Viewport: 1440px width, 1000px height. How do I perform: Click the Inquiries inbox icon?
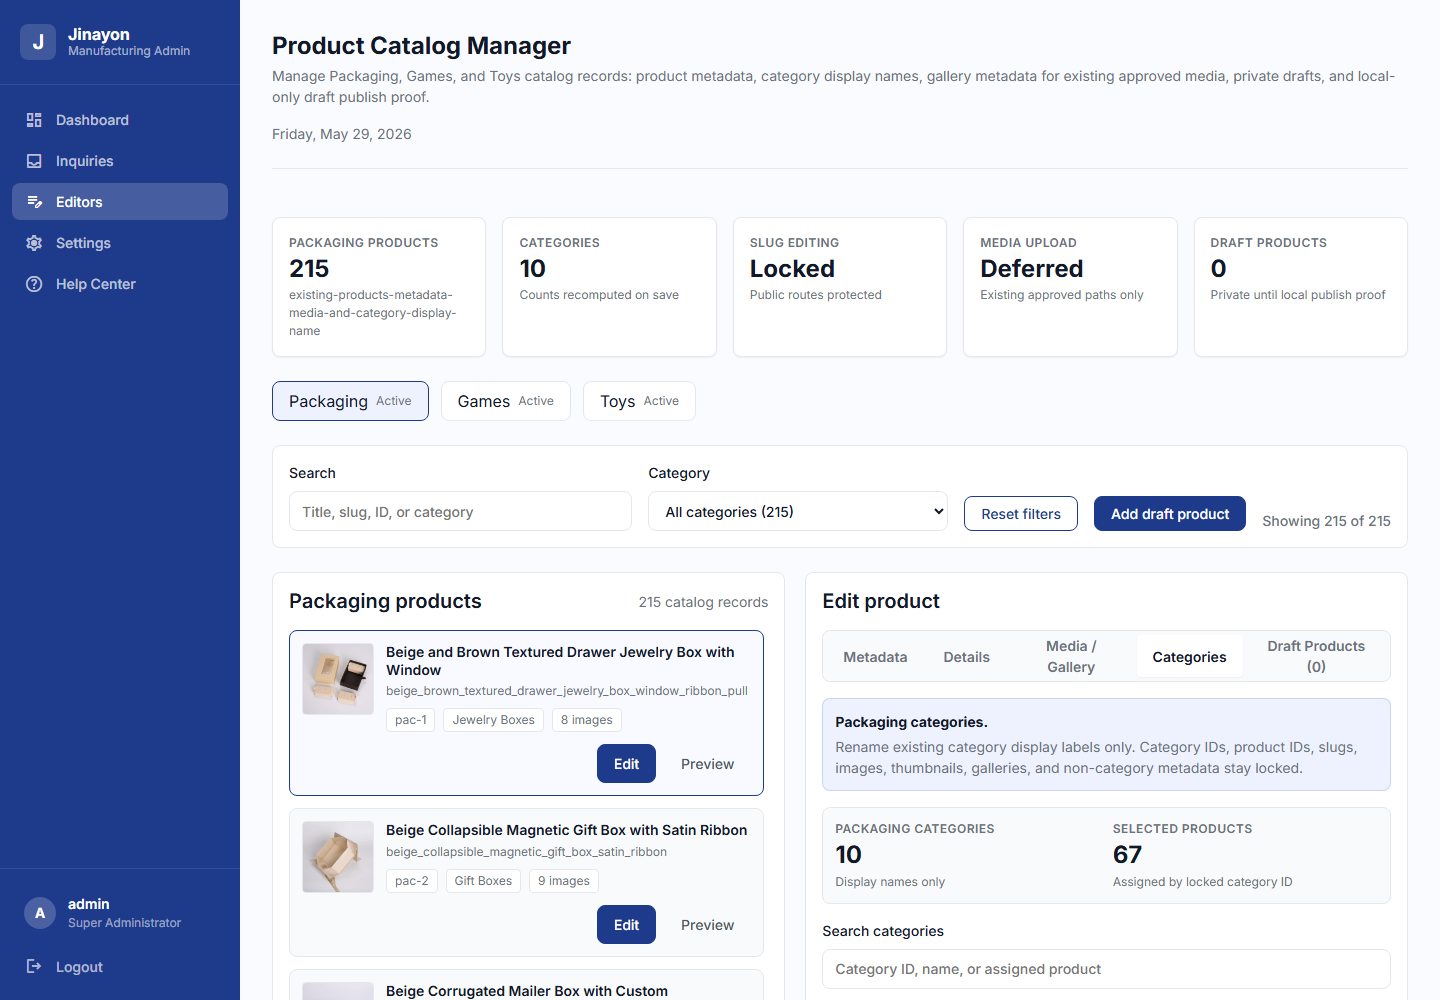click(34, 161)
